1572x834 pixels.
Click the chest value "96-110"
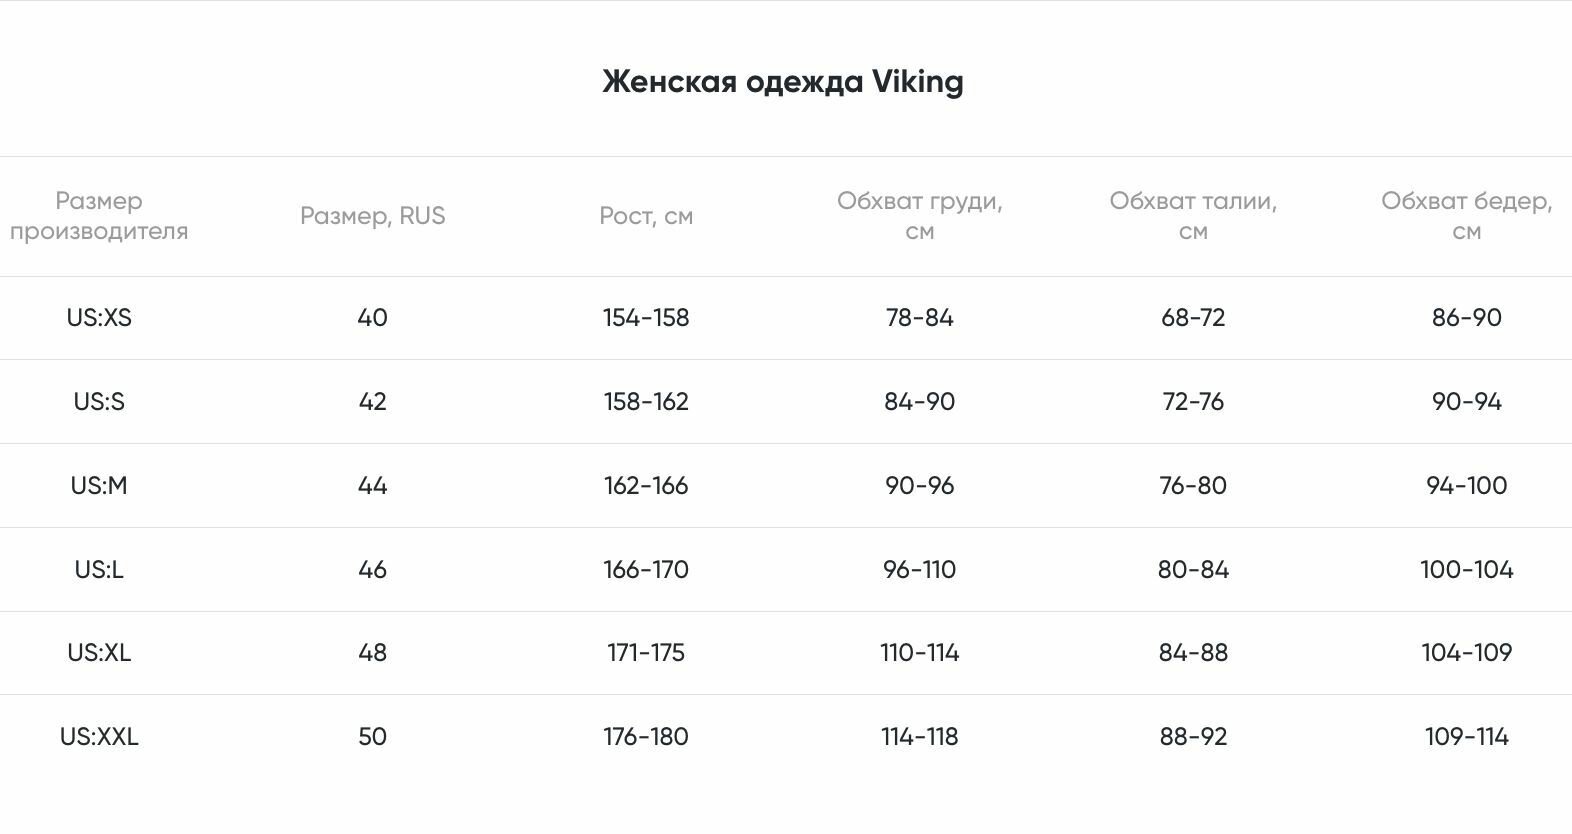(919, 570)
